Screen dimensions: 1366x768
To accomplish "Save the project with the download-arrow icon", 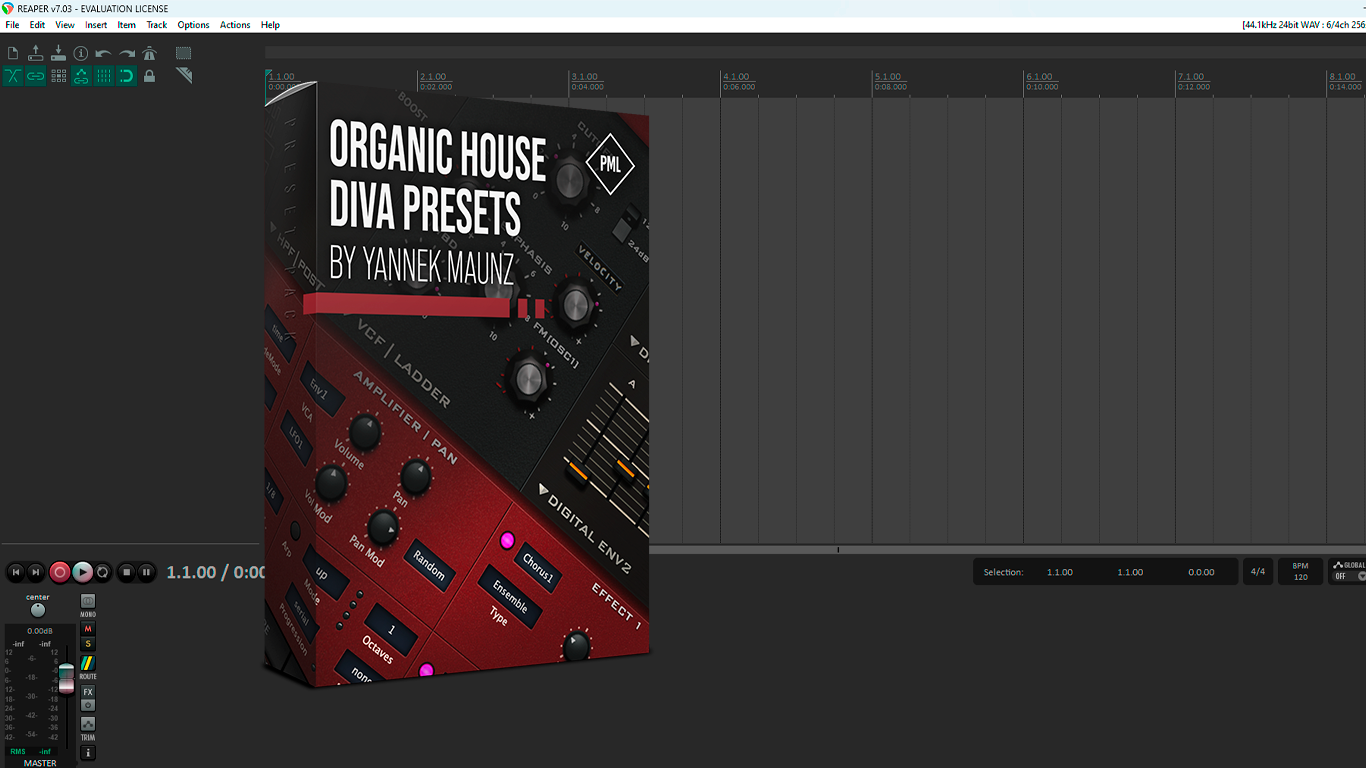I will click(58, 53).
